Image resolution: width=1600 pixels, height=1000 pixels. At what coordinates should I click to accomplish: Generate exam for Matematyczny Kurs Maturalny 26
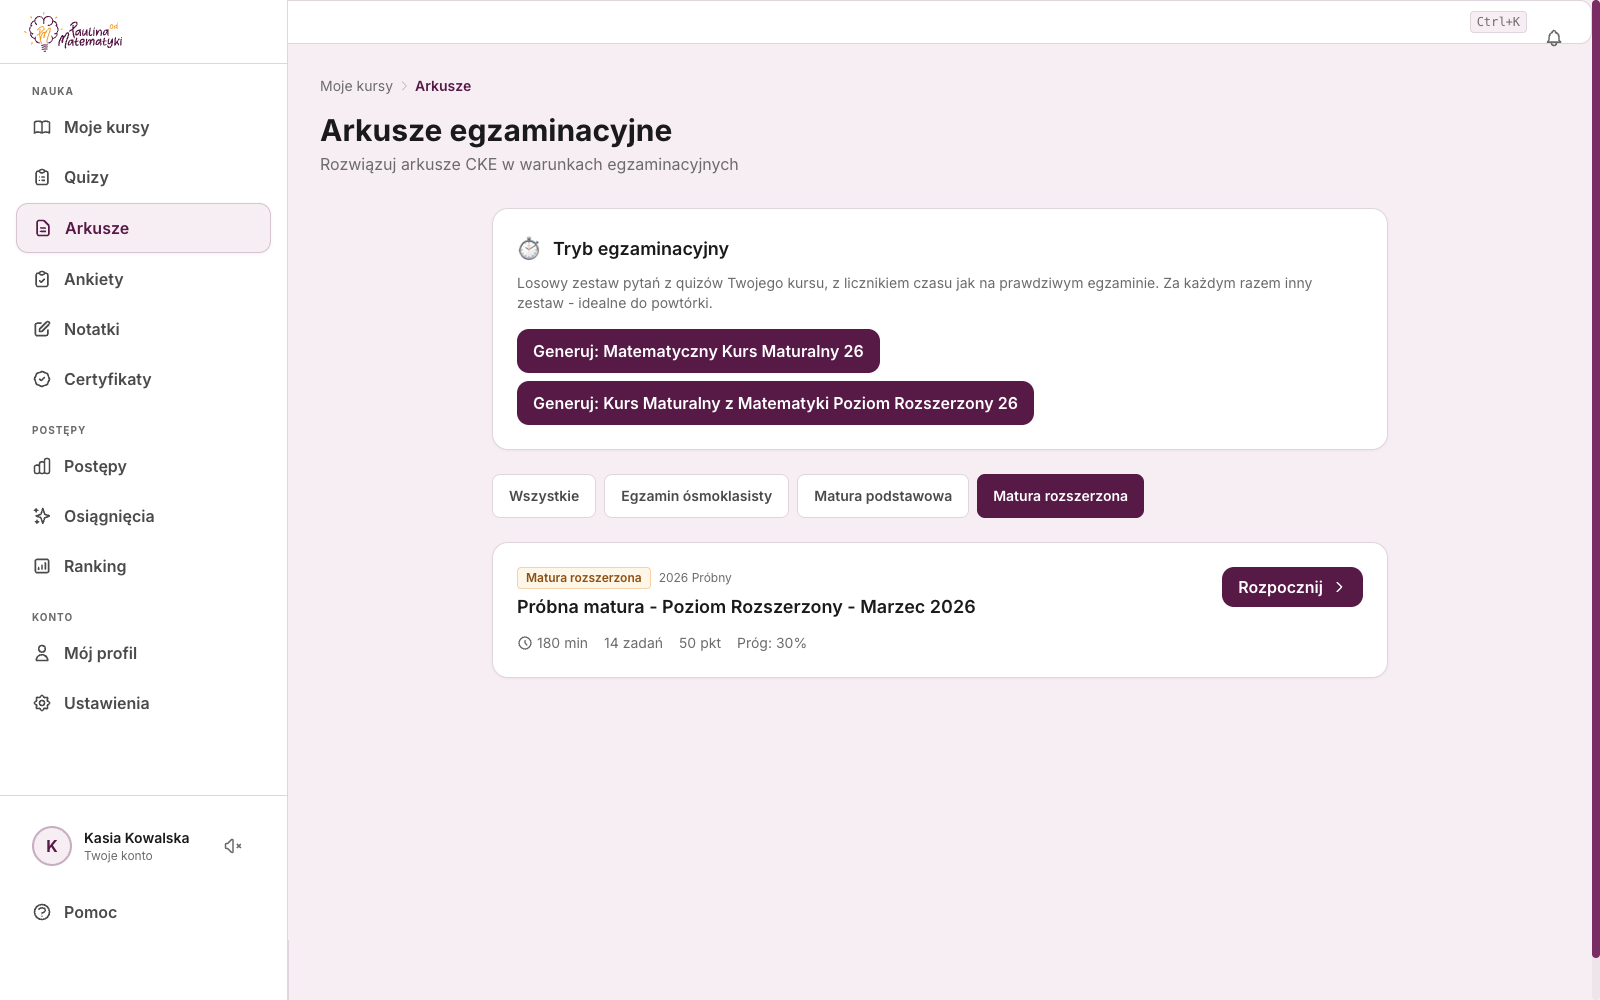tap(698, 351)
